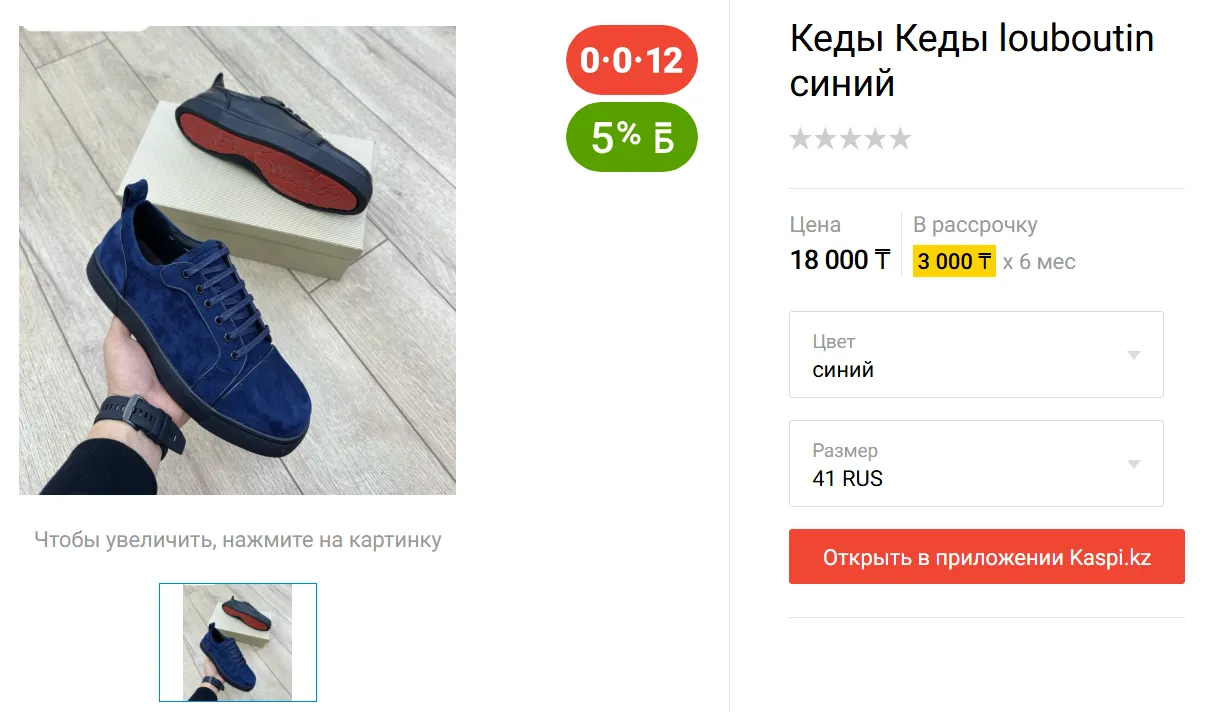Click the yellow 3 000 ₸ installment amount
1207x712 pixels.
point(954,261)
